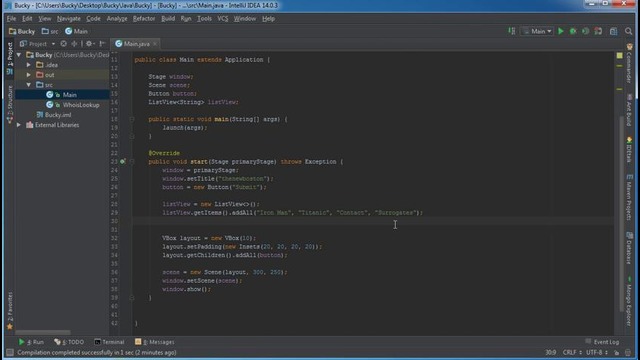Open the 4: Run tool window button

(x=31, y=342)
